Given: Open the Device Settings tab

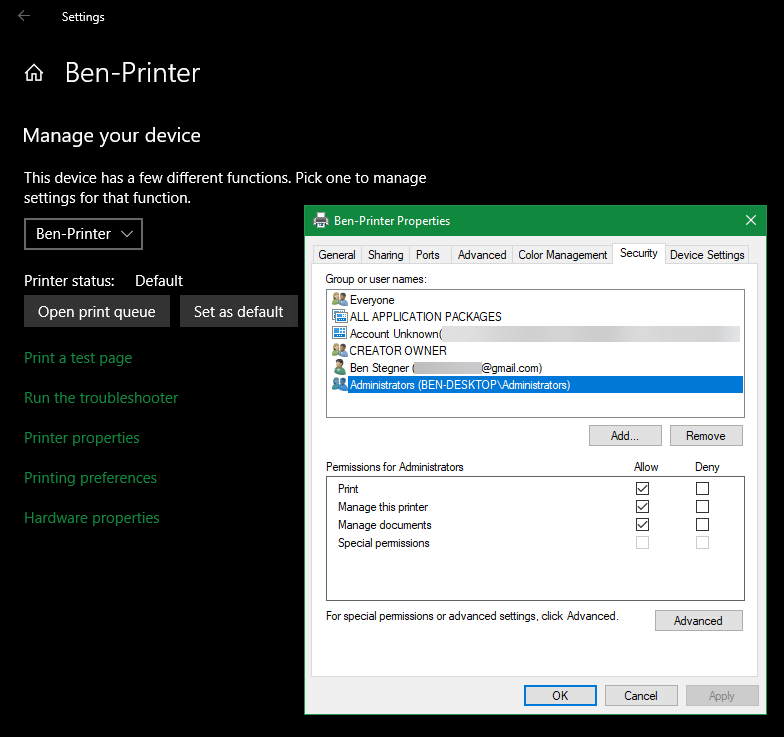Looking at the screenshot, I should [x=707, y=255].
